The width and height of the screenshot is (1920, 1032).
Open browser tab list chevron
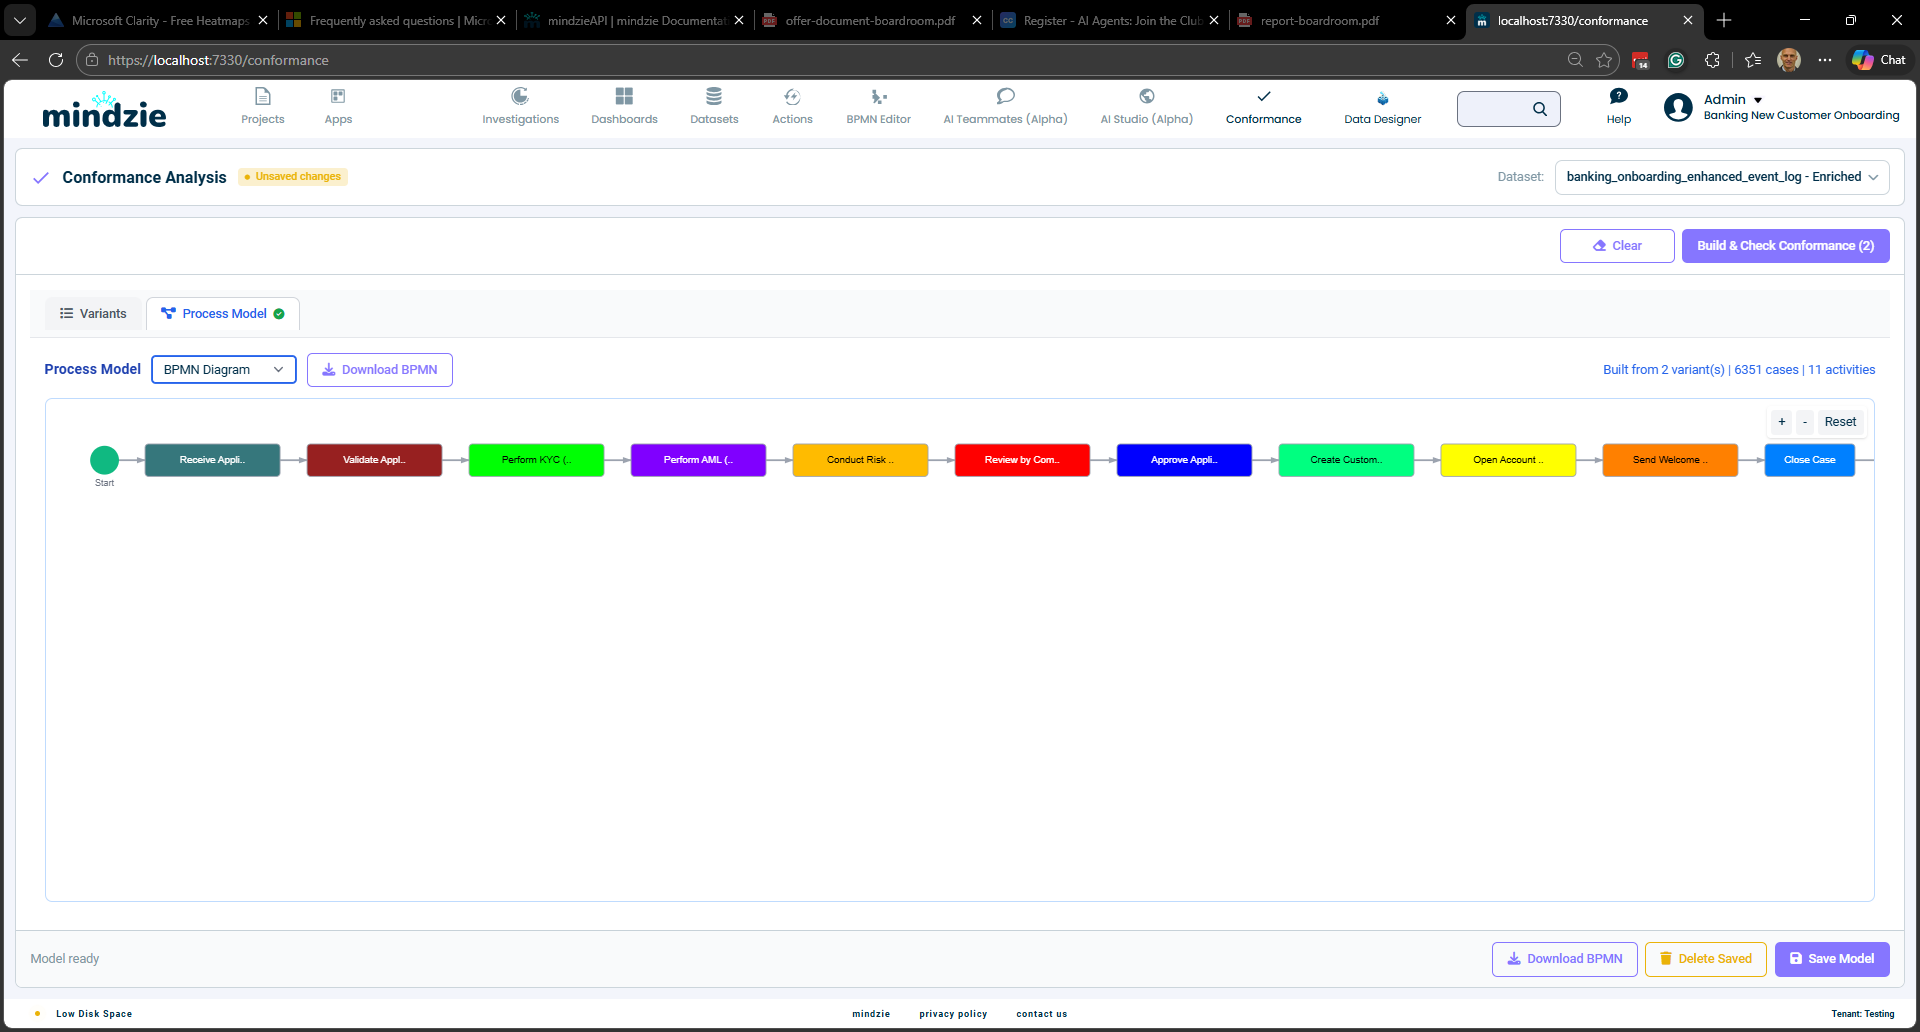coord(20,20)
